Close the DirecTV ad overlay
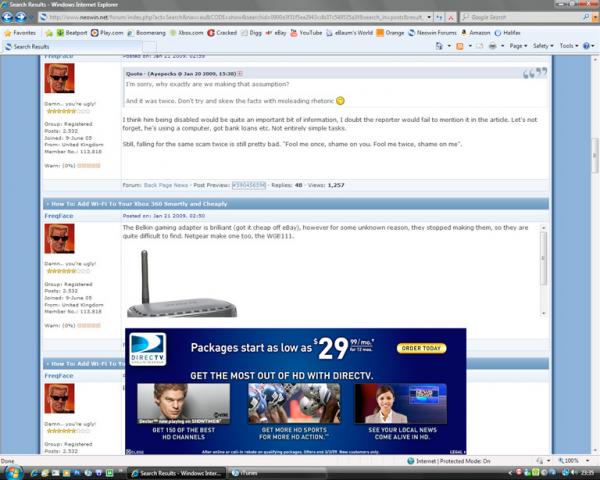This screenshot has width=600, height=480. point(135,452)
